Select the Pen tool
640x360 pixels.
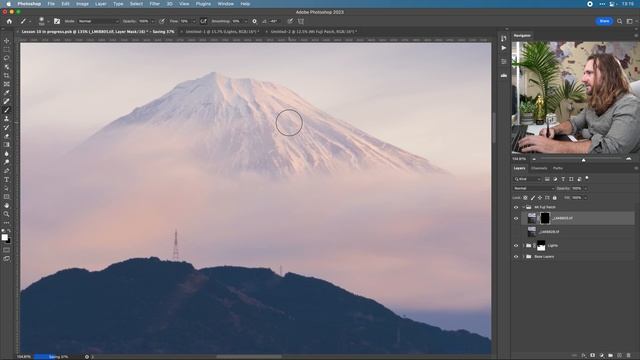pyautogui.click(x=7, y=171)
